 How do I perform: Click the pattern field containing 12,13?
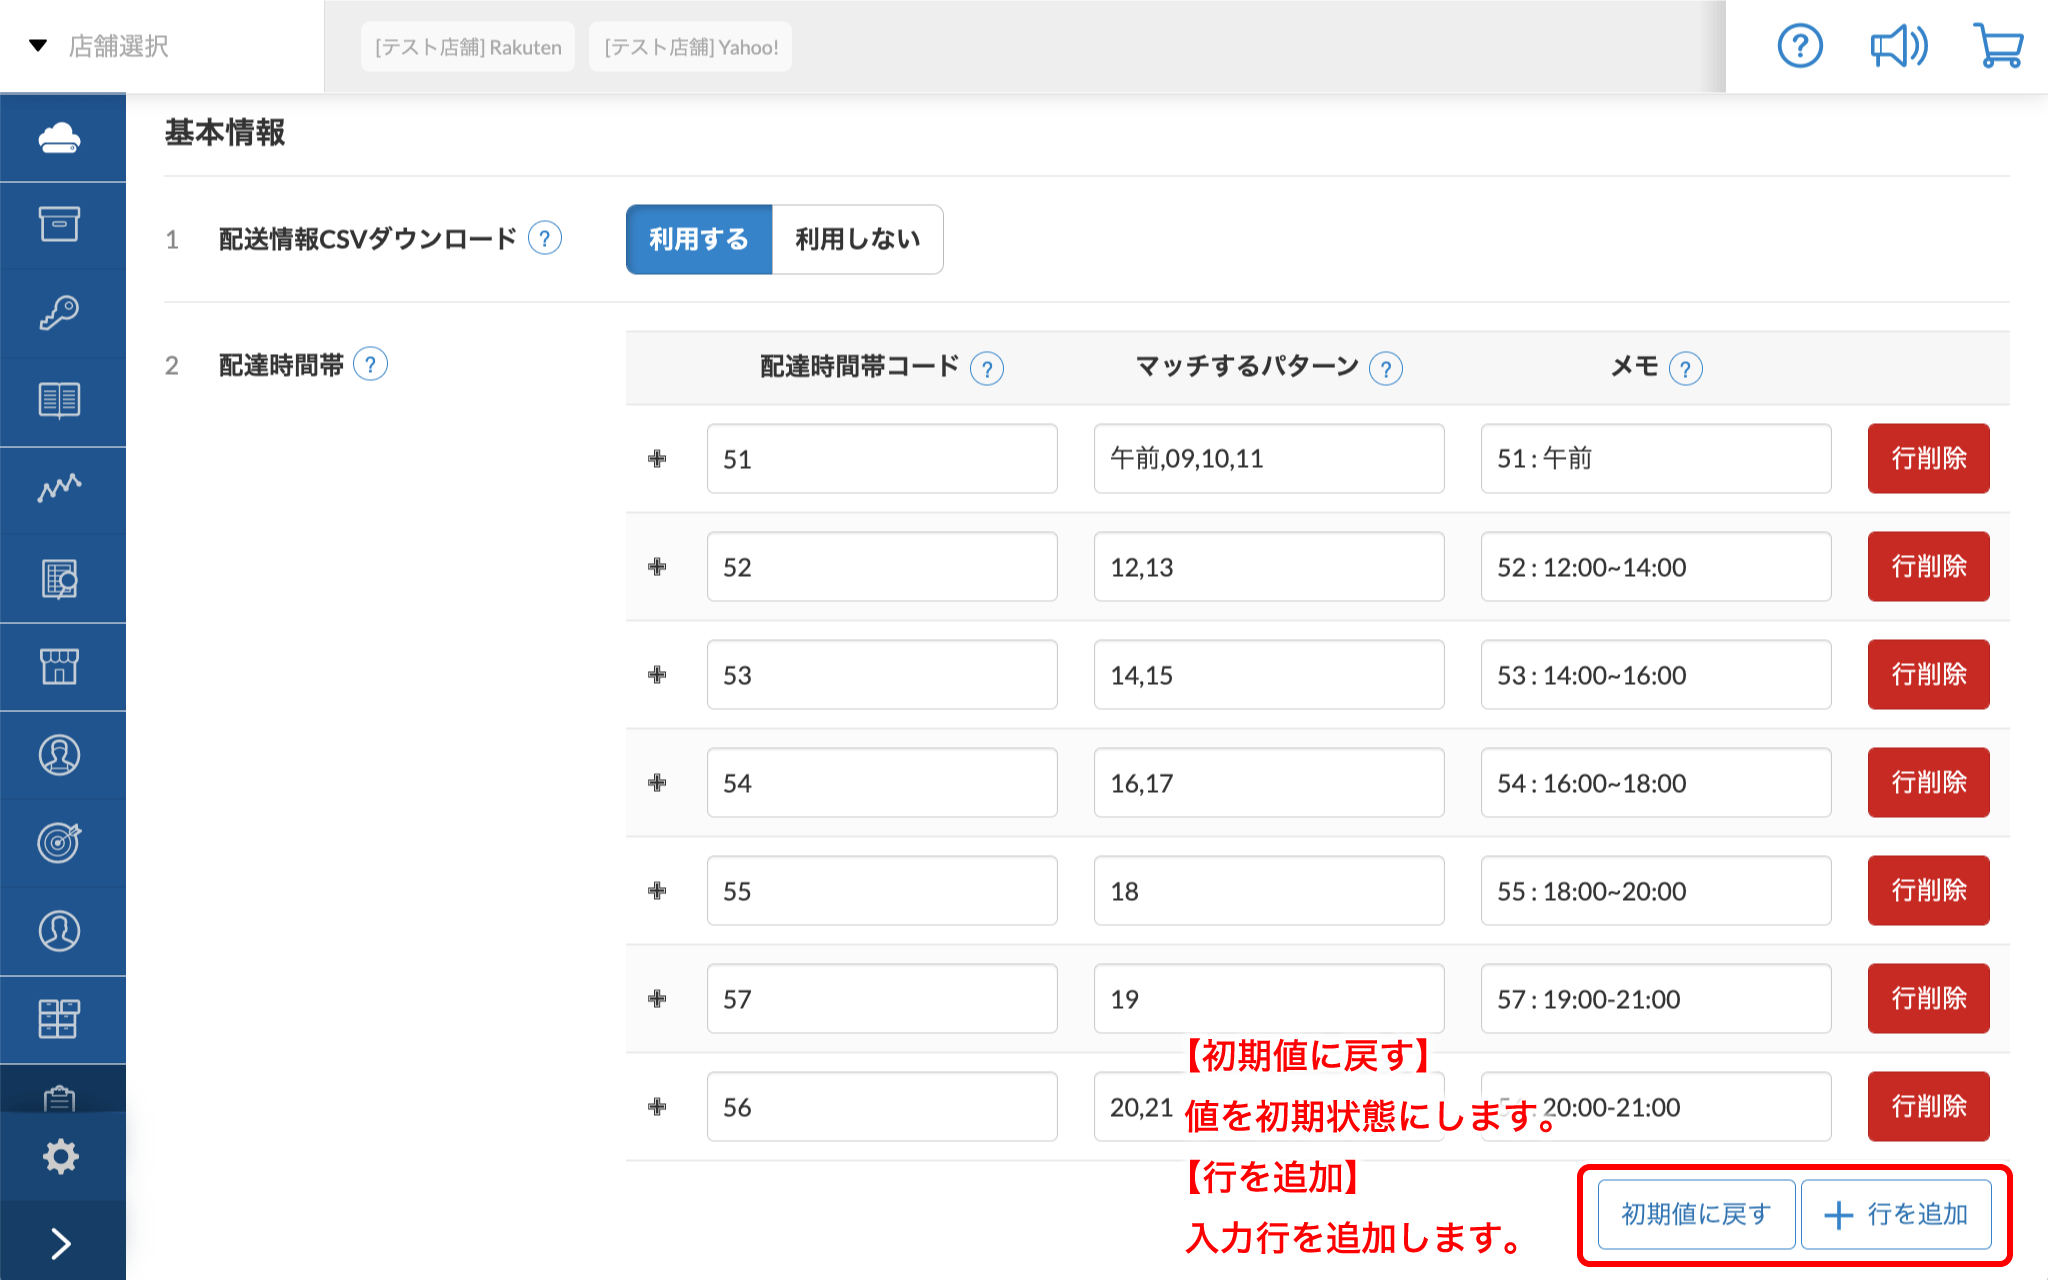pyautogui.click(x=1268, y=567)
